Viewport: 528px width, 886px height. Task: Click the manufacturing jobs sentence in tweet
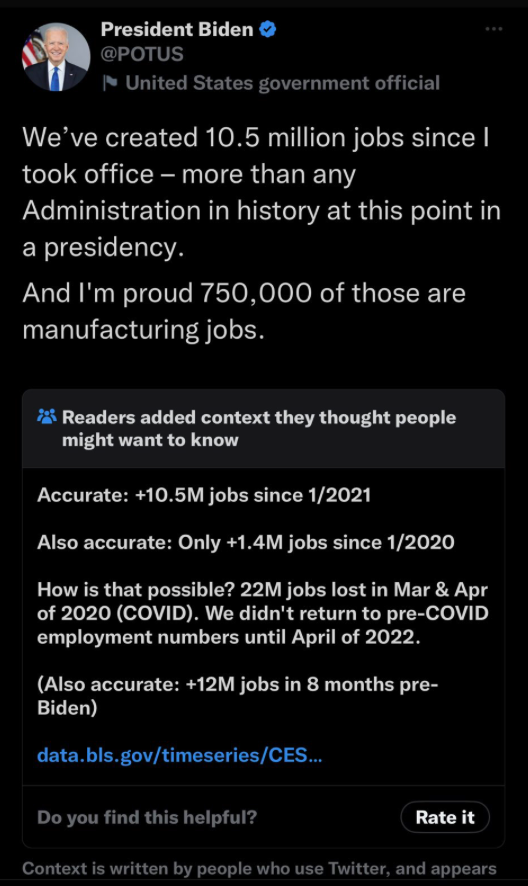point(244,311)
